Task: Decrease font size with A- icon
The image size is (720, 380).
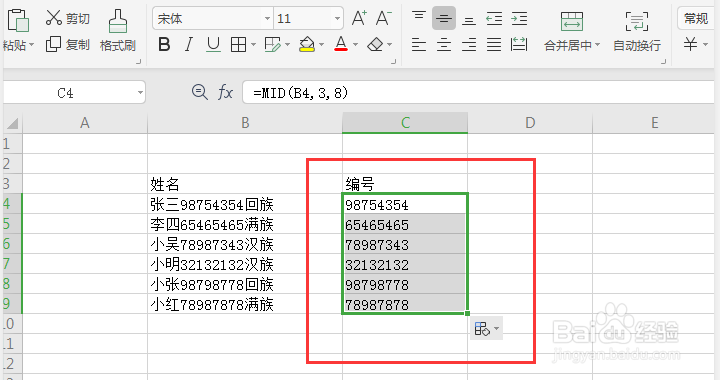Action: 383,18
